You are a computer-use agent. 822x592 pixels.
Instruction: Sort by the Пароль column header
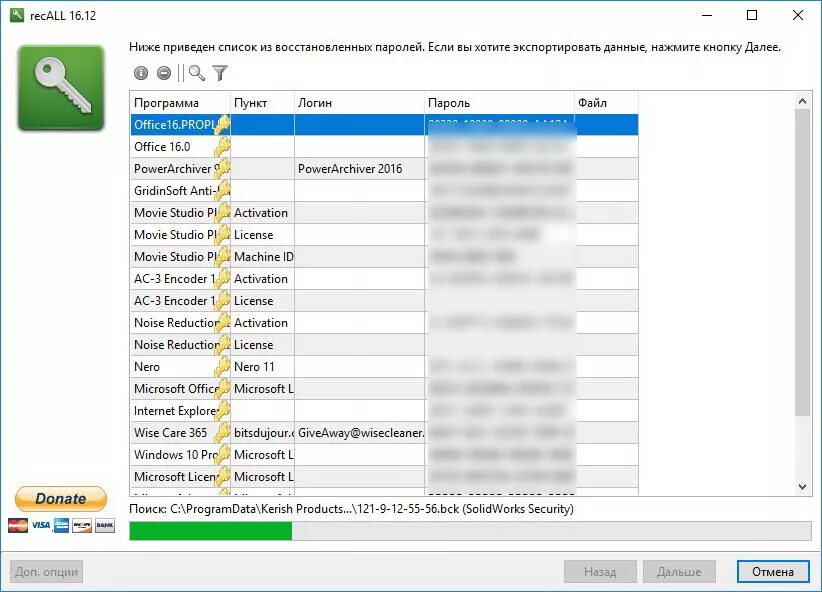point(500,103)
